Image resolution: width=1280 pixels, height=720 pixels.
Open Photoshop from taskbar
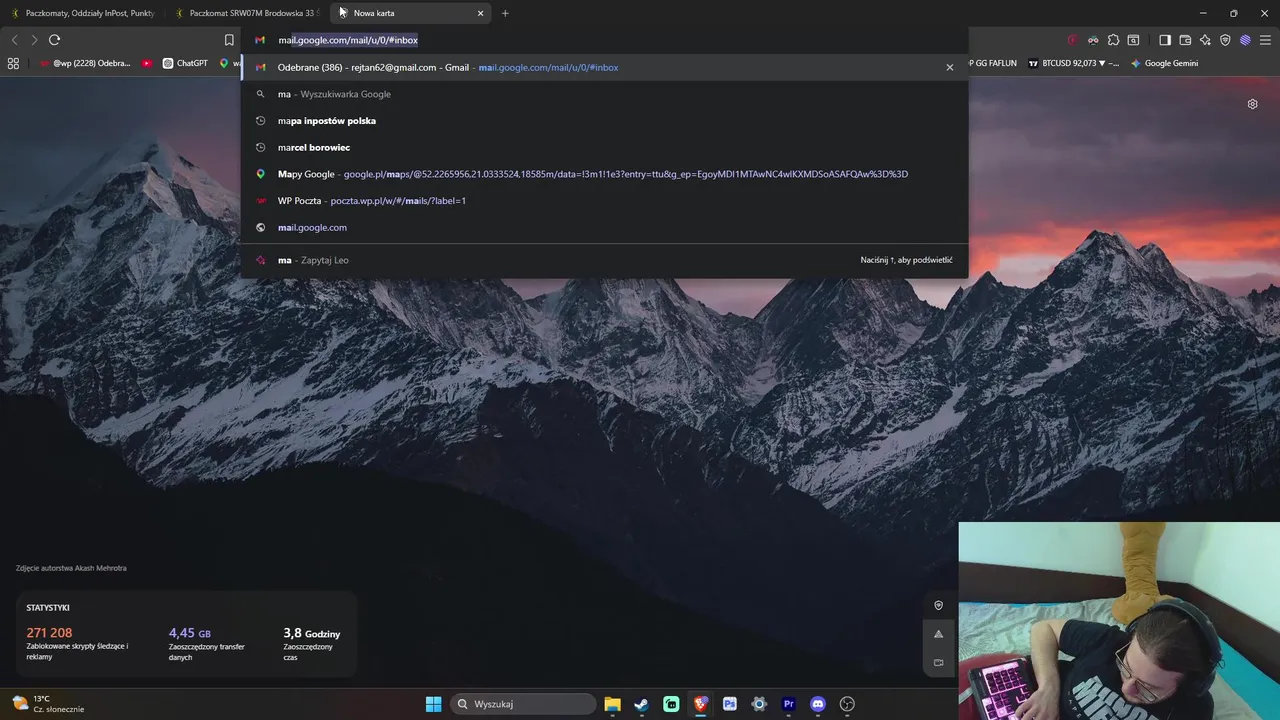[730, 704]
